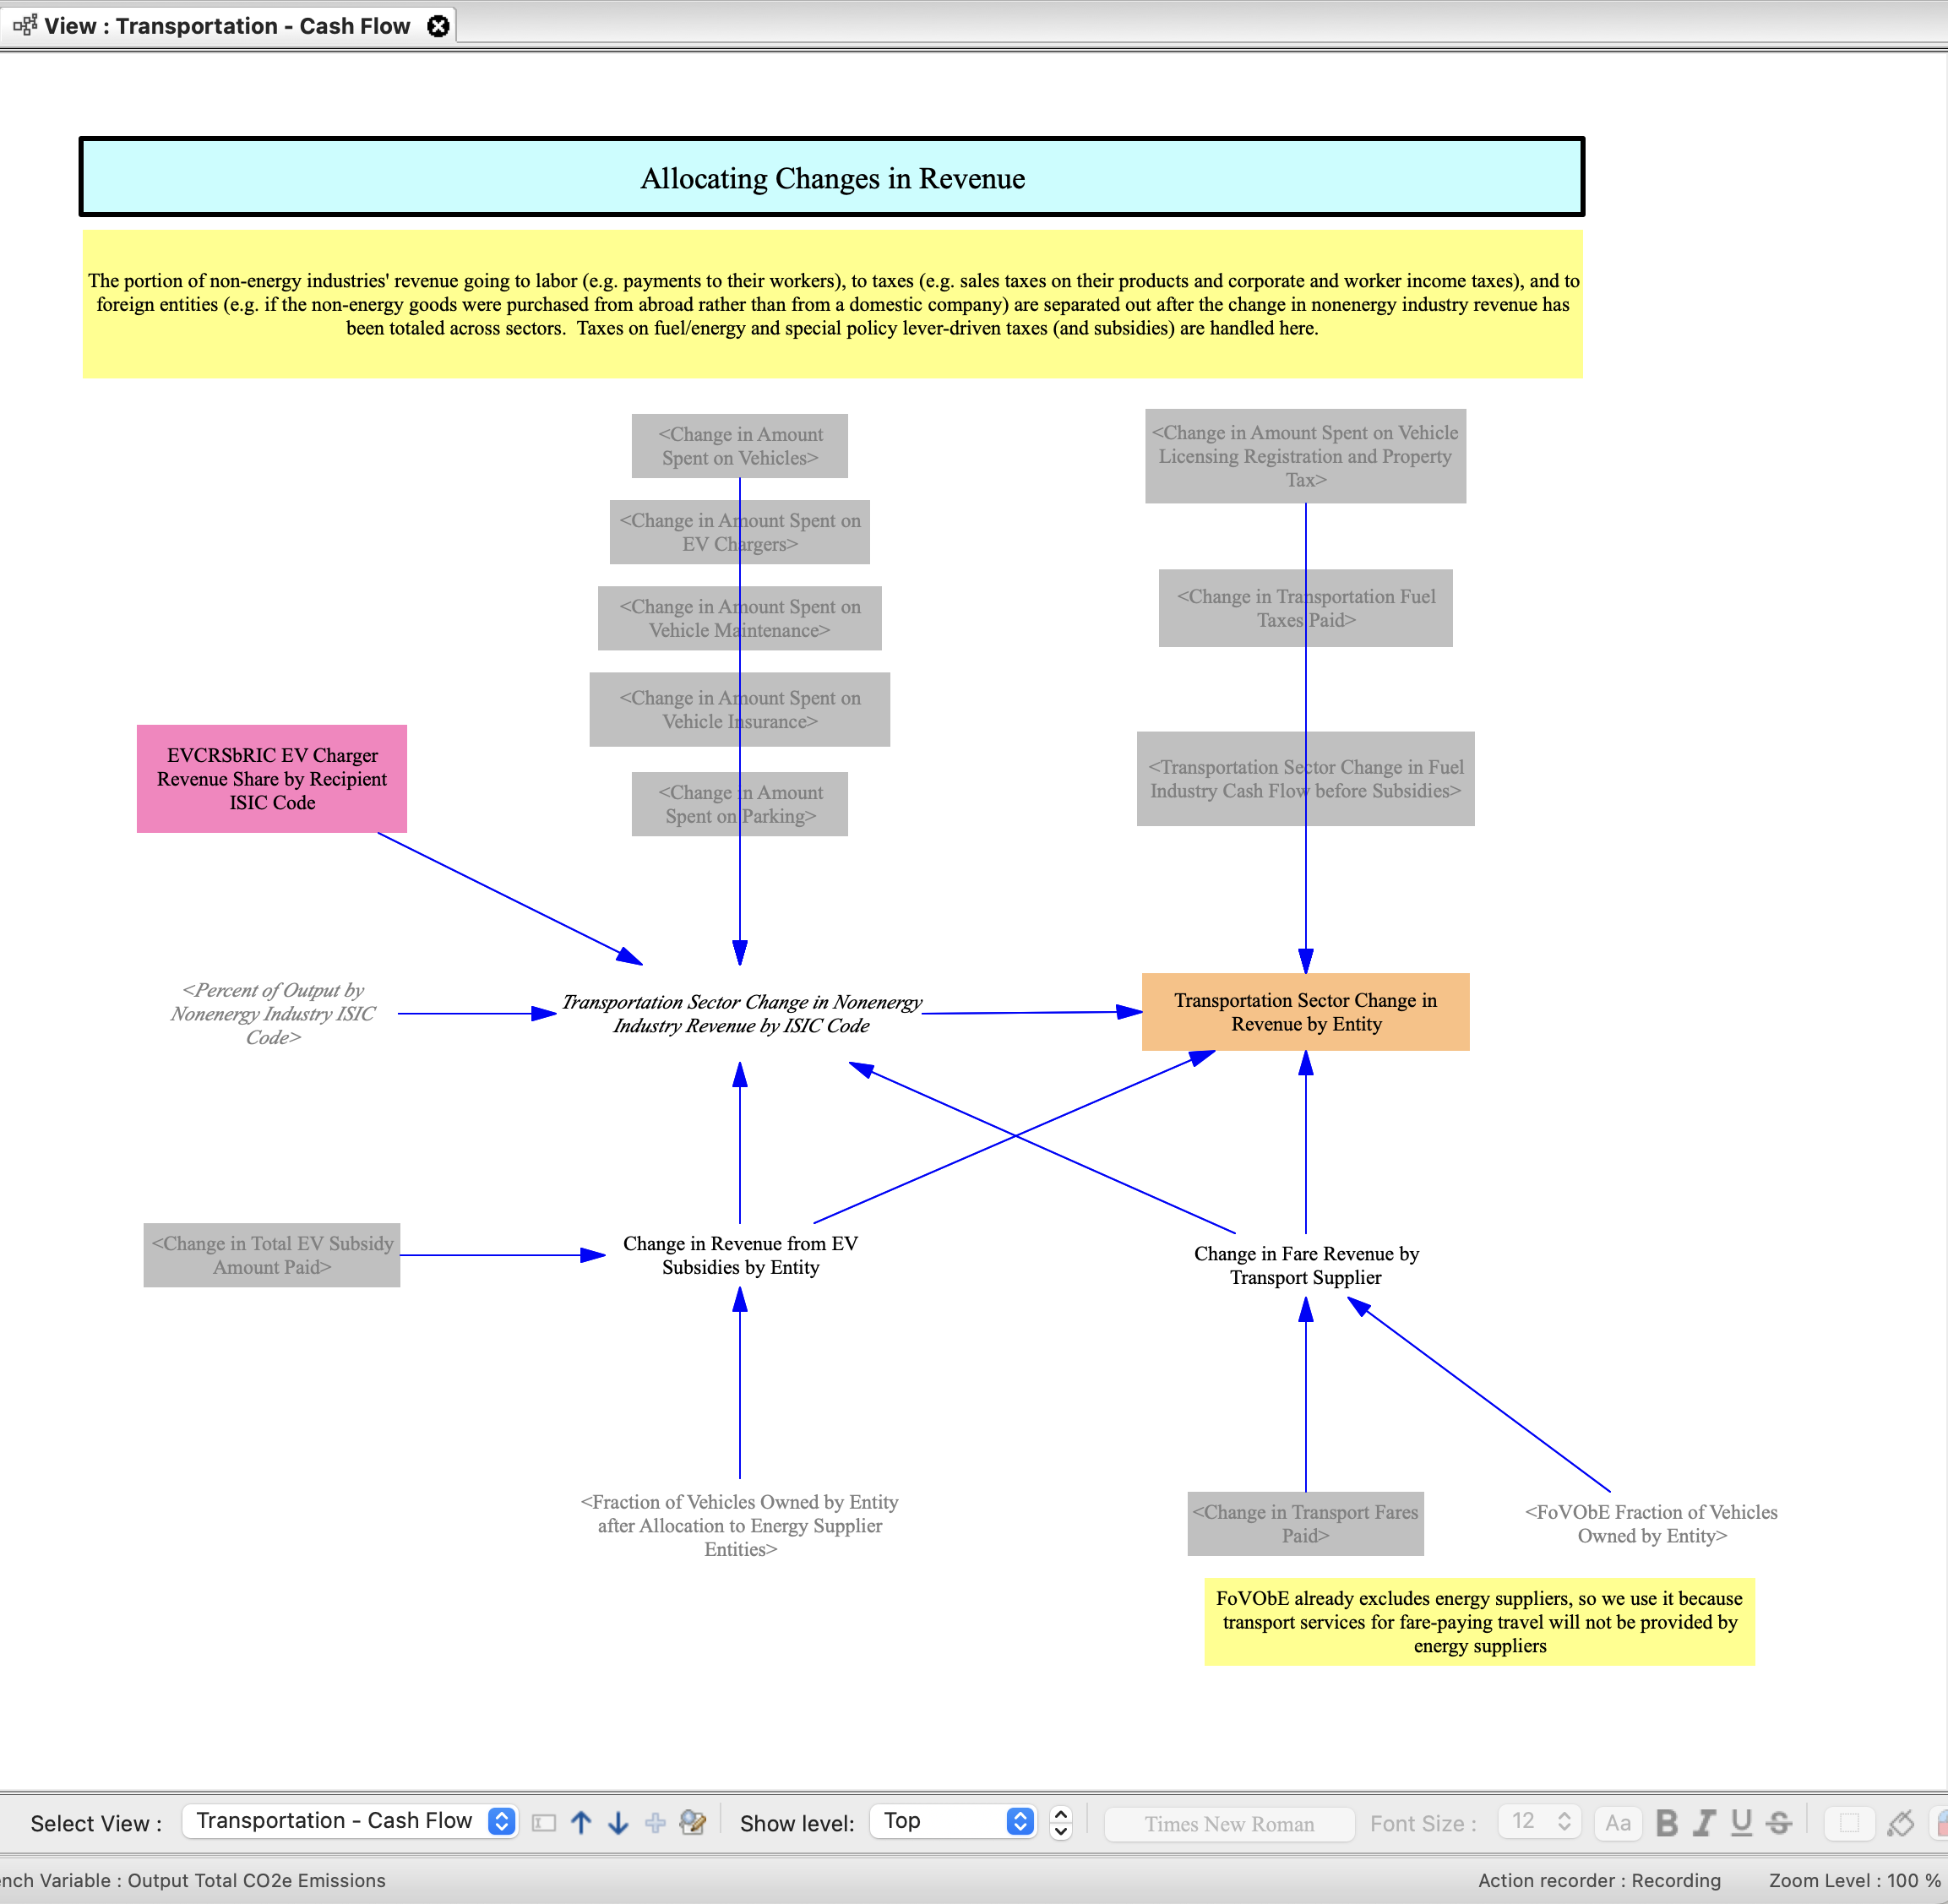
Task: Click FoVObE Fraction of Vehicles Owned by Entity
Action: (x=1652, y=1524)
